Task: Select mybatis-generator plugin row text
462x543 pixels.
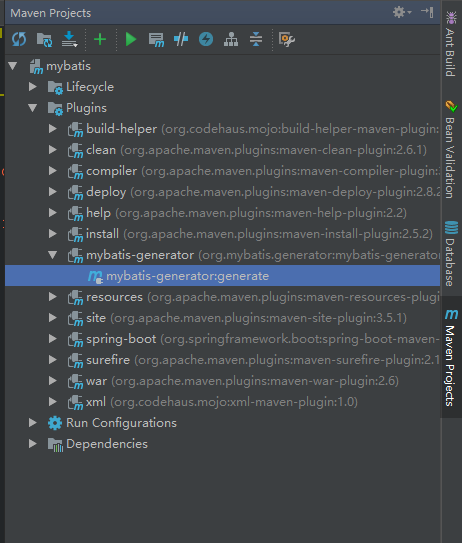Action: click(x=263, y=255)
